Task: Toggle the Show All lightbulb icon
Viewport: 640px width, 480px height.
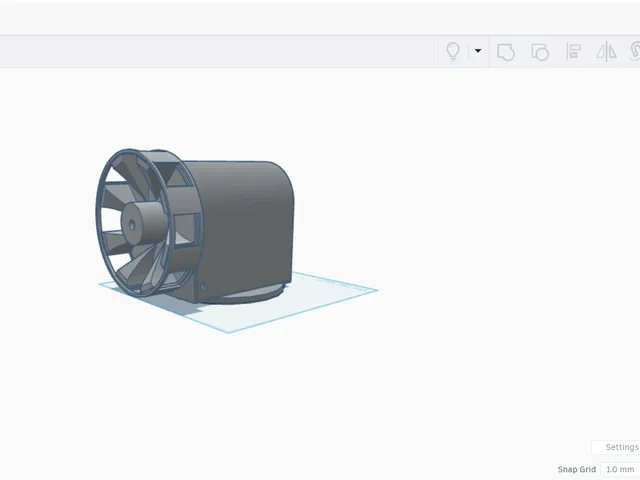Action: click(x=453, y=51)
